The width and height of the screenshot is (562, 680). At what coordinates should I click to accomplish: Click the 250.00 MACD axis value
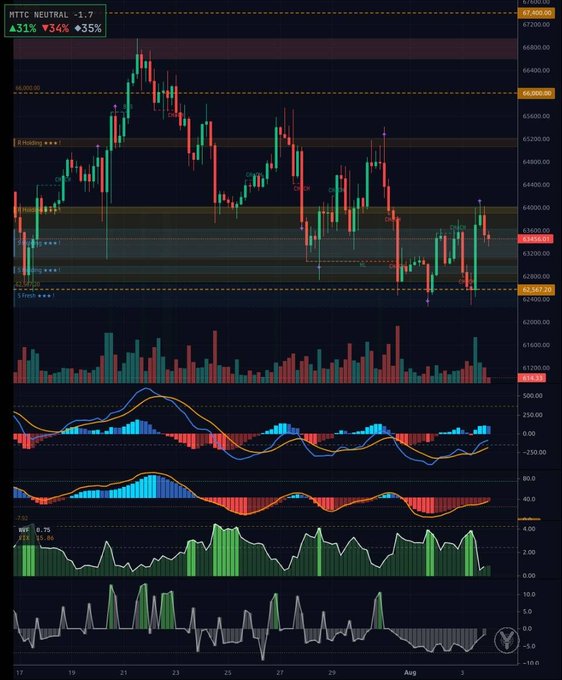(x=533, y=415)
